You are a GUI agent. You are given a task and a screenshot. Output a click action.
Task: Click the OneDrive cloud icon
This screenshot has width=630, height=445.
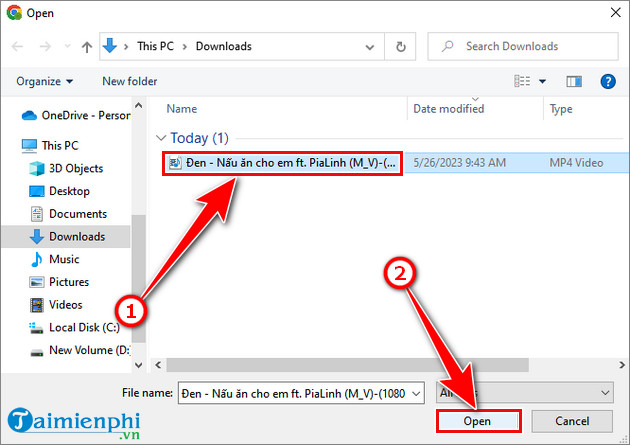(x=29, y=116)
